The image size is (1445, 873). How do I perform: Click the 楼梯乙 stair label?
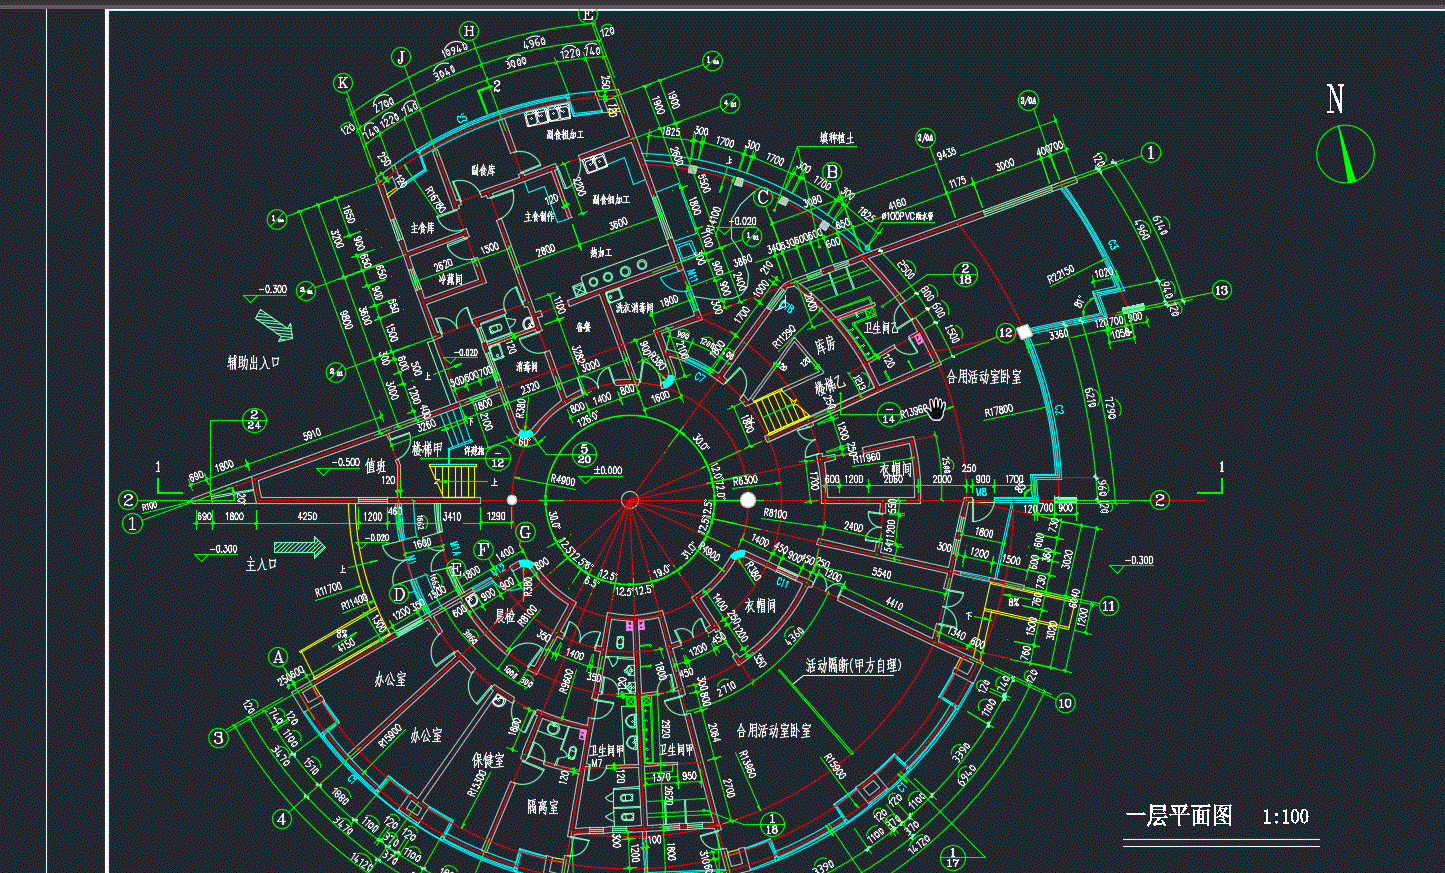pos(831,386)
